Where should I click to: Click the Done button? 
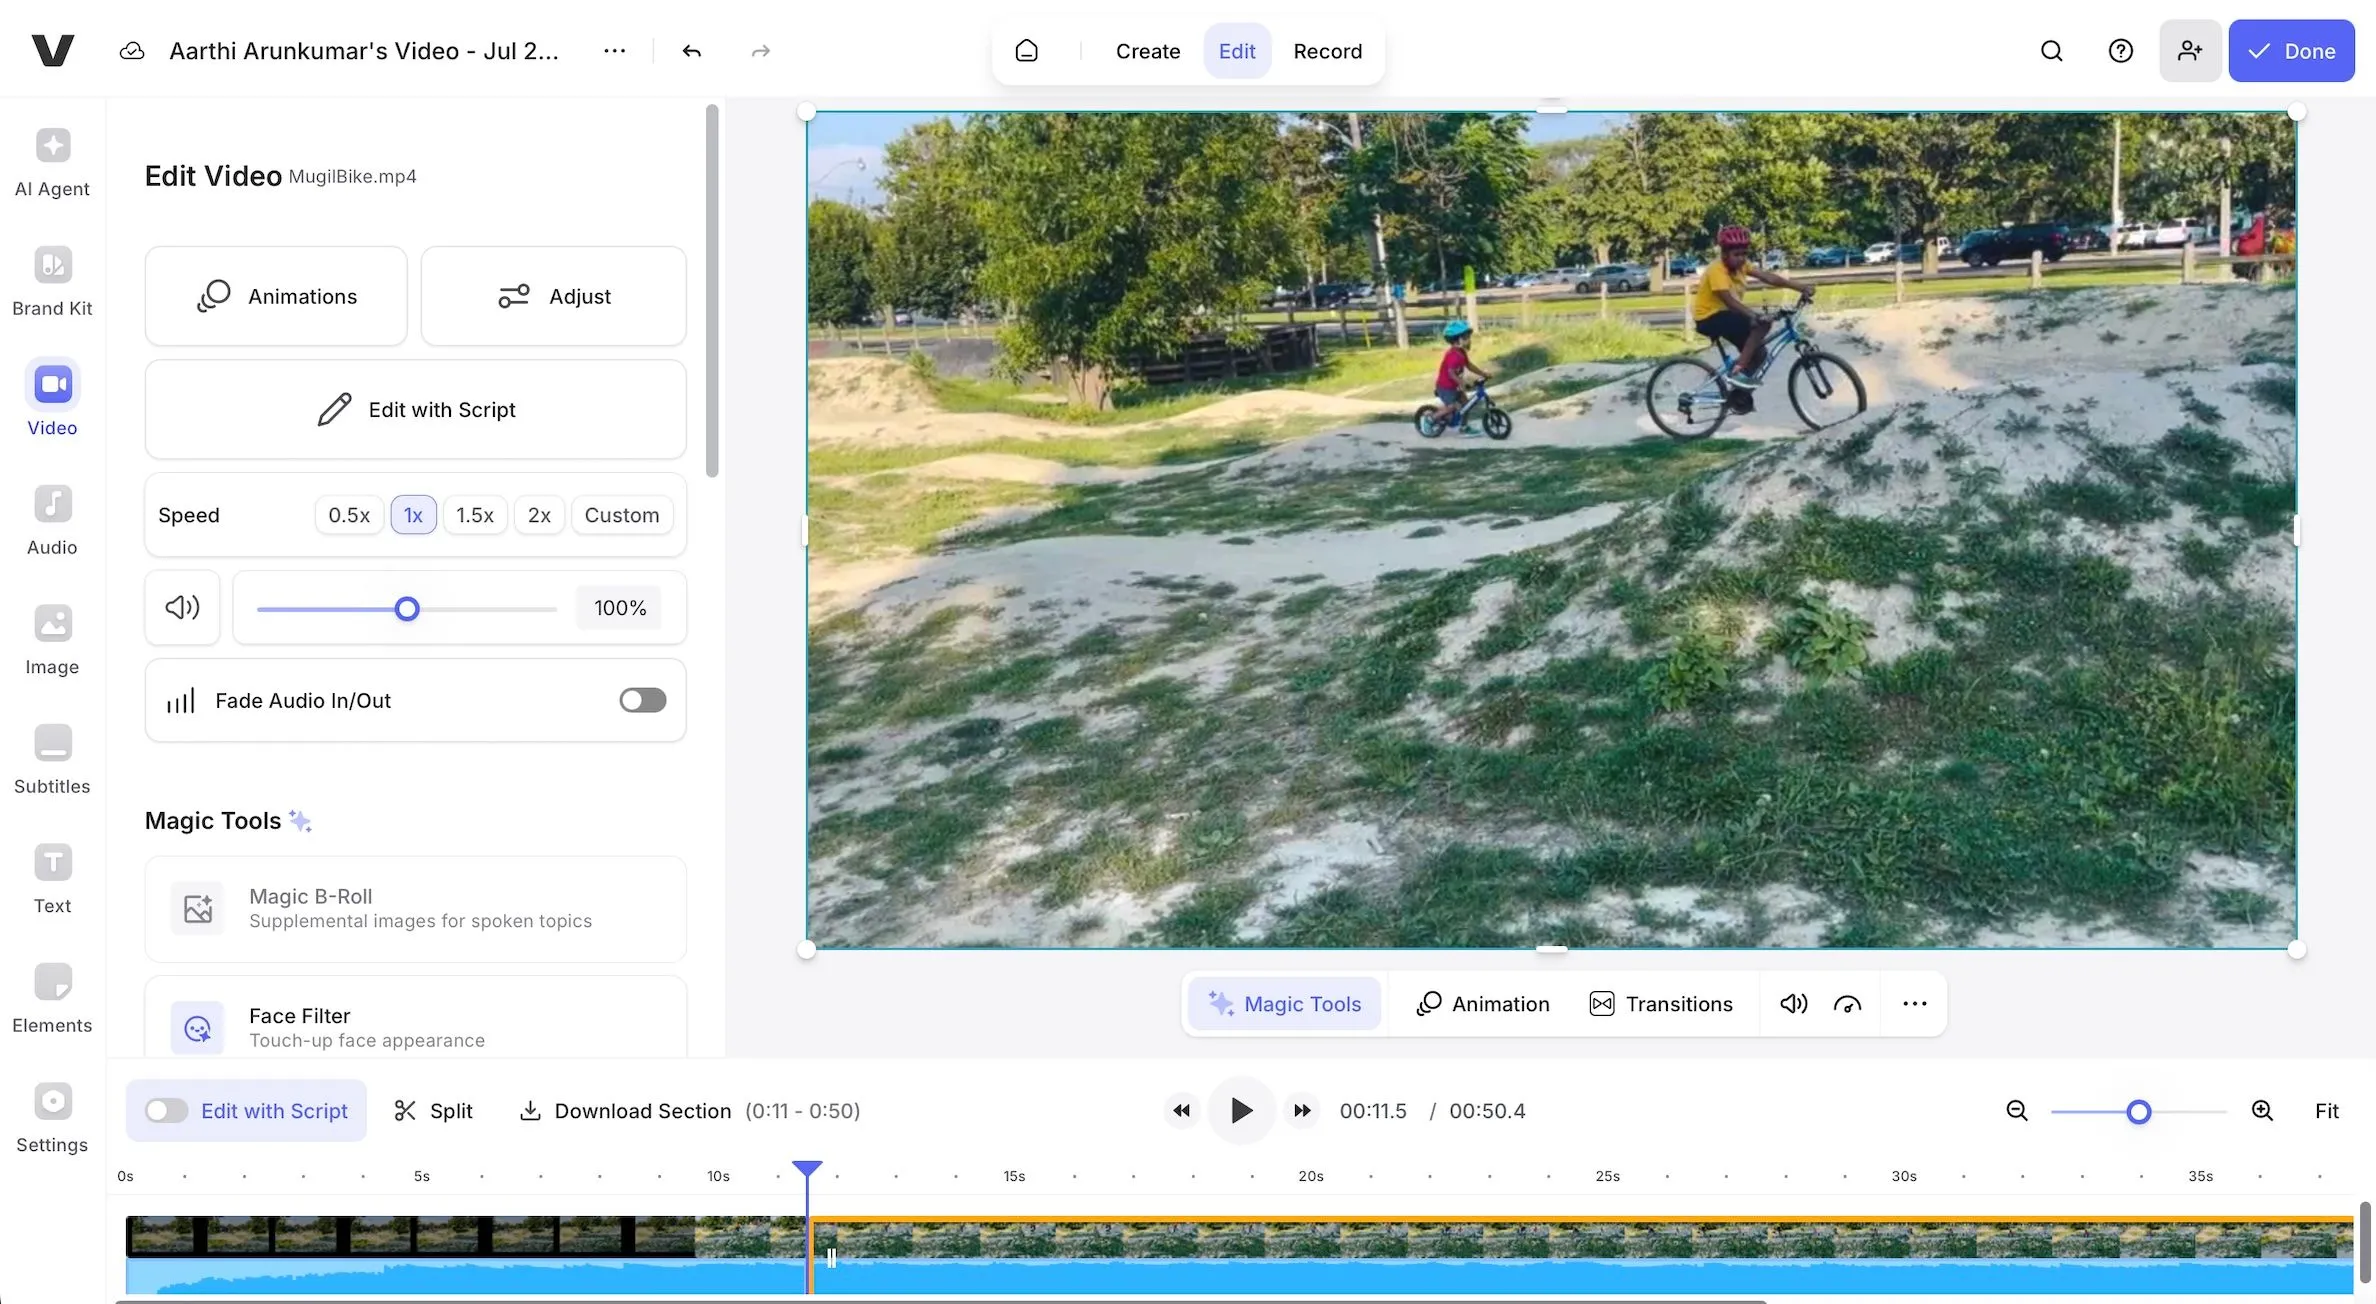[2292, 50]
